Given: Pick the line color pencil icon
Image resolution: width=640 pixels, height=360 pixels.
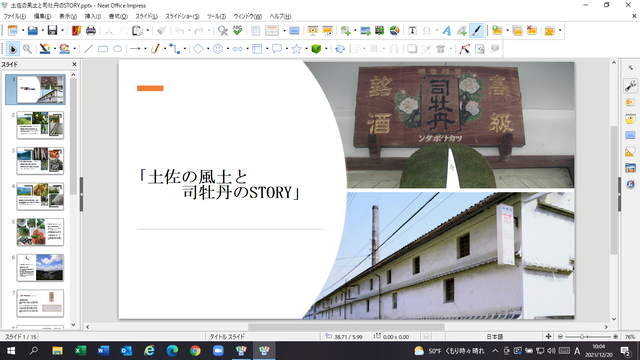Looking at the screenshot, I should [44, 49].
